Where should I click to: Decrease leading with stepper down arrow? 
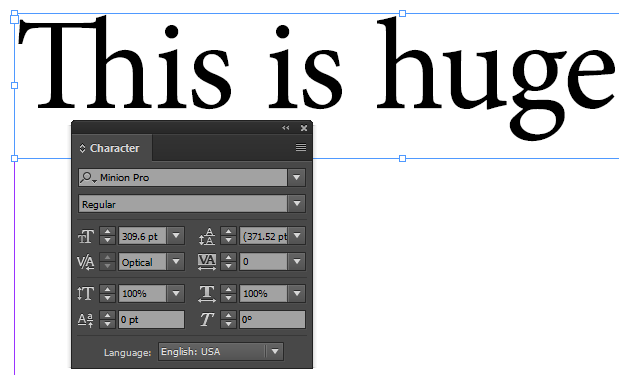coord(228,240)
